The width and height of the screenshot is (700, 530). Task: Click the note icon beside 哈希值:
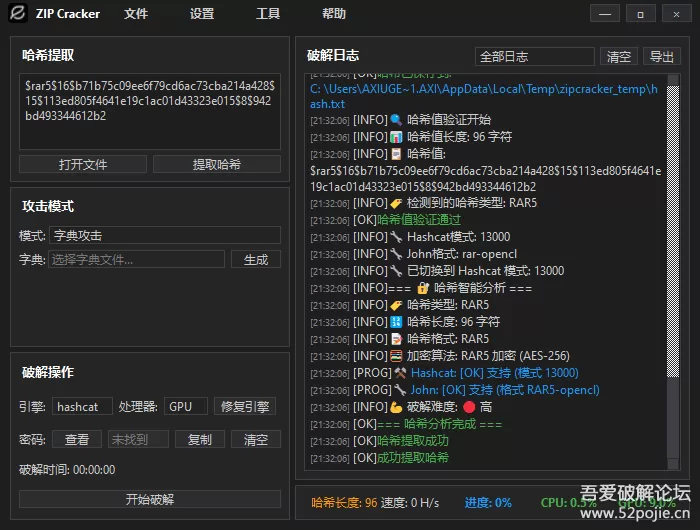(396, 154)
